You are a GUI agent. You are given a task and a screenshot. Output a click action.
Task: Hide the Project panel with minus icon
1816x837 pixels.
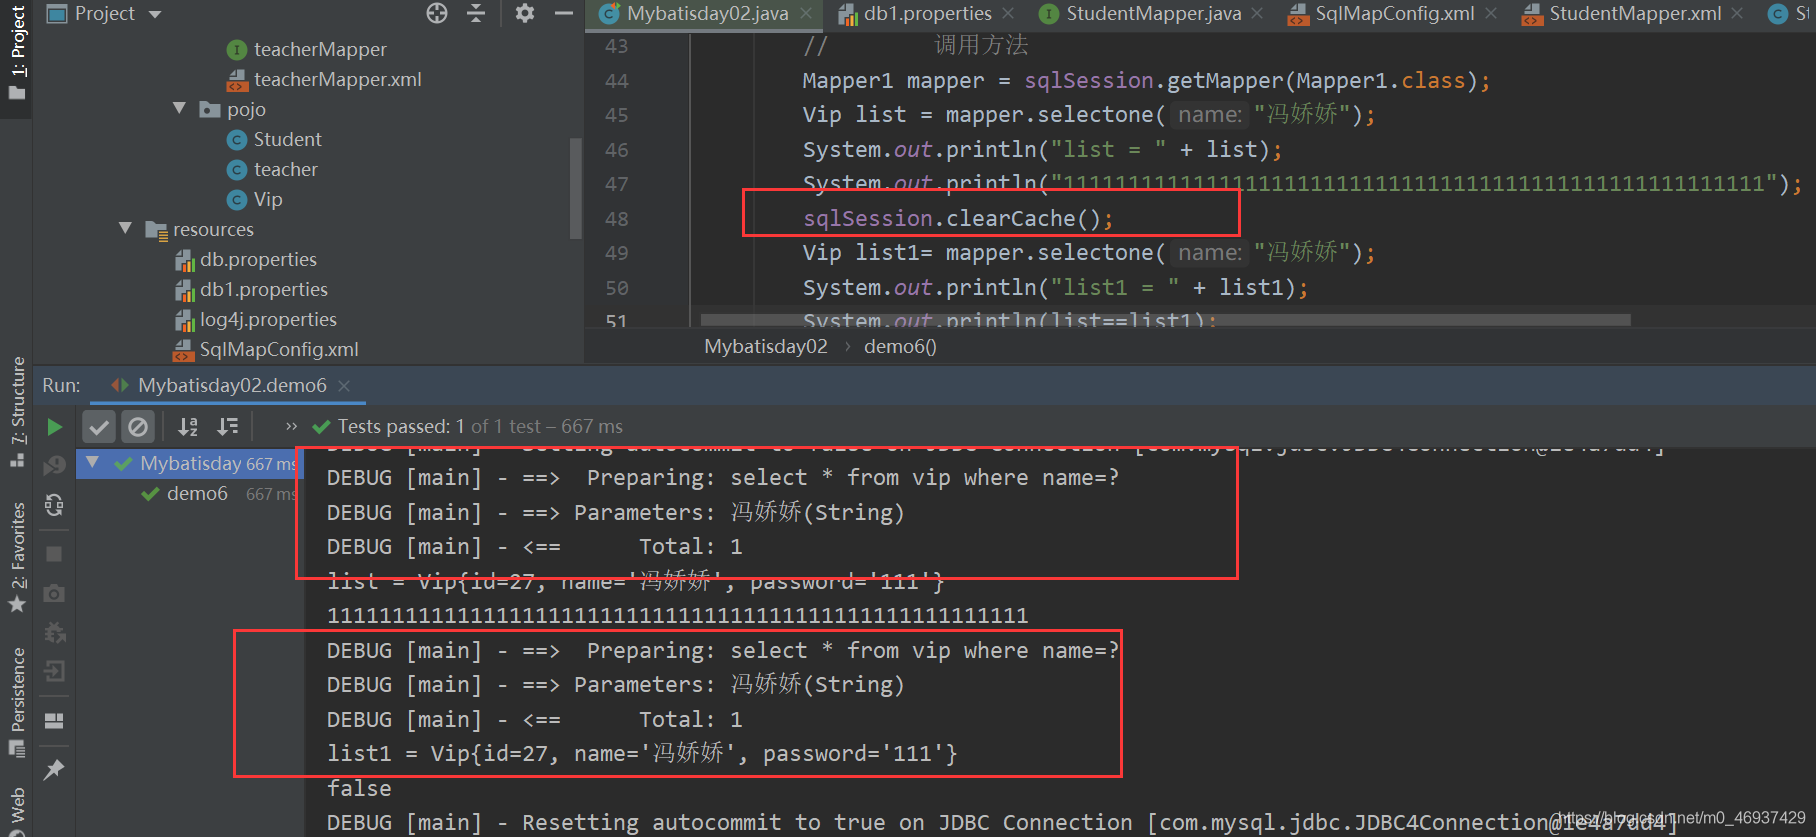[564, 13]
